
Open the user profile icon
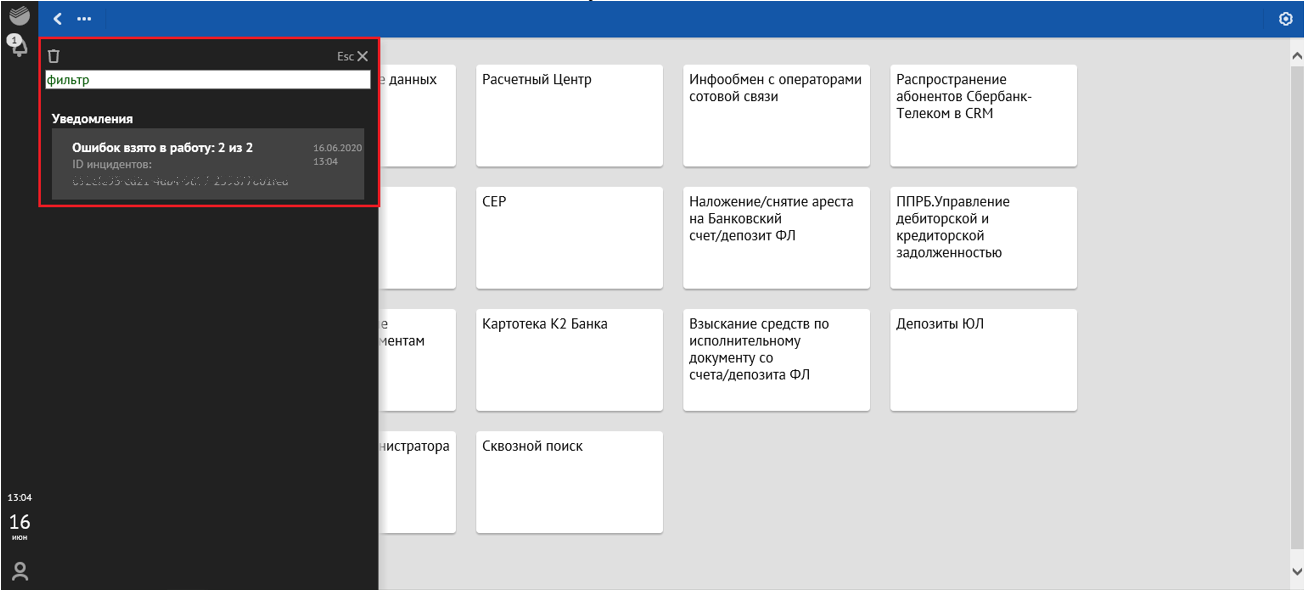coord(19,570)
